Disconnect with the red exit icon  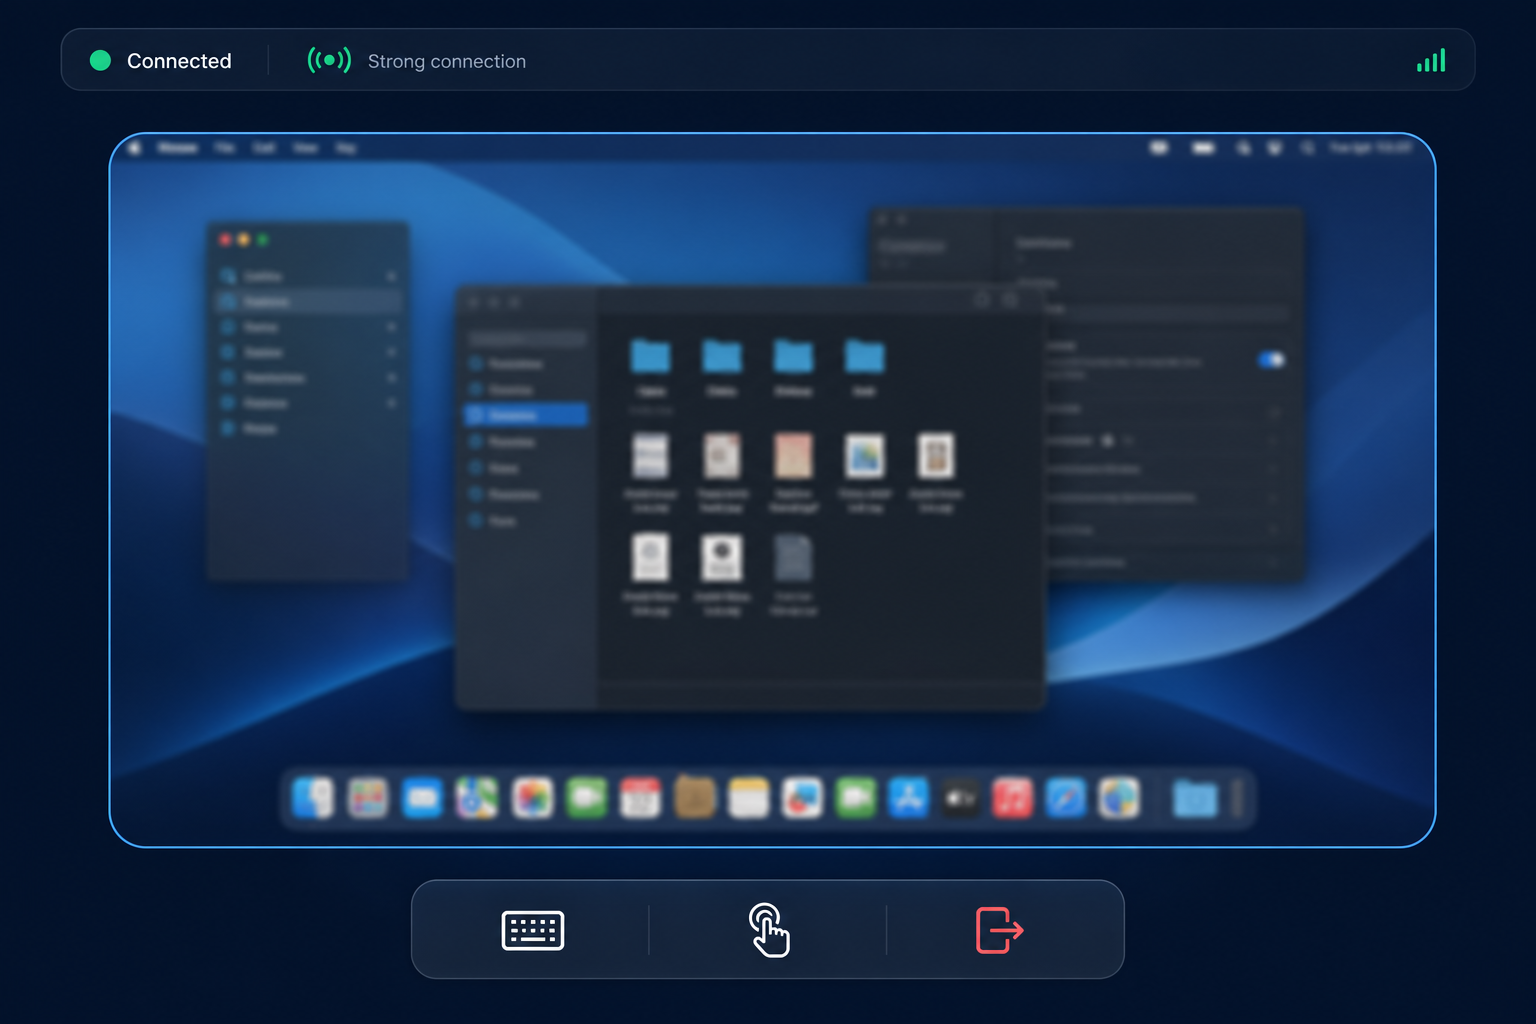pyautogui.click(x=999, y=930)
